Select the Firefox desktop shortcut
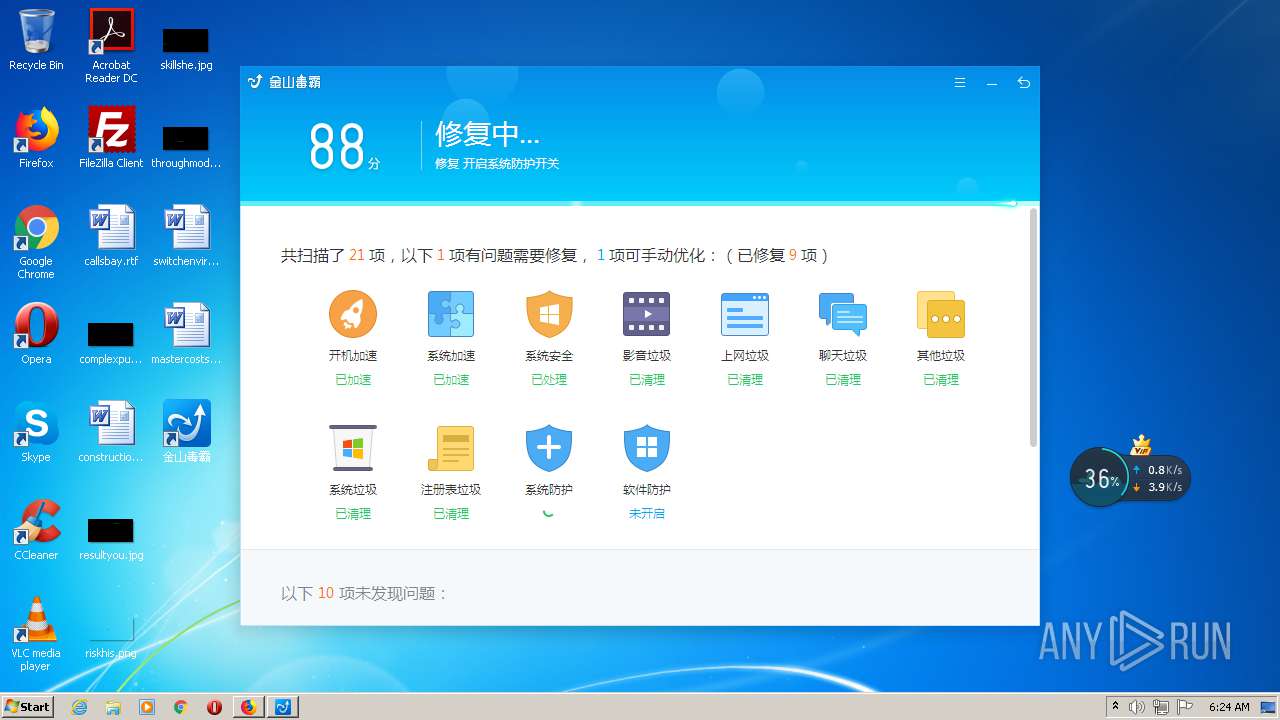The image size is (1280, 720). (x=36, y=138)
